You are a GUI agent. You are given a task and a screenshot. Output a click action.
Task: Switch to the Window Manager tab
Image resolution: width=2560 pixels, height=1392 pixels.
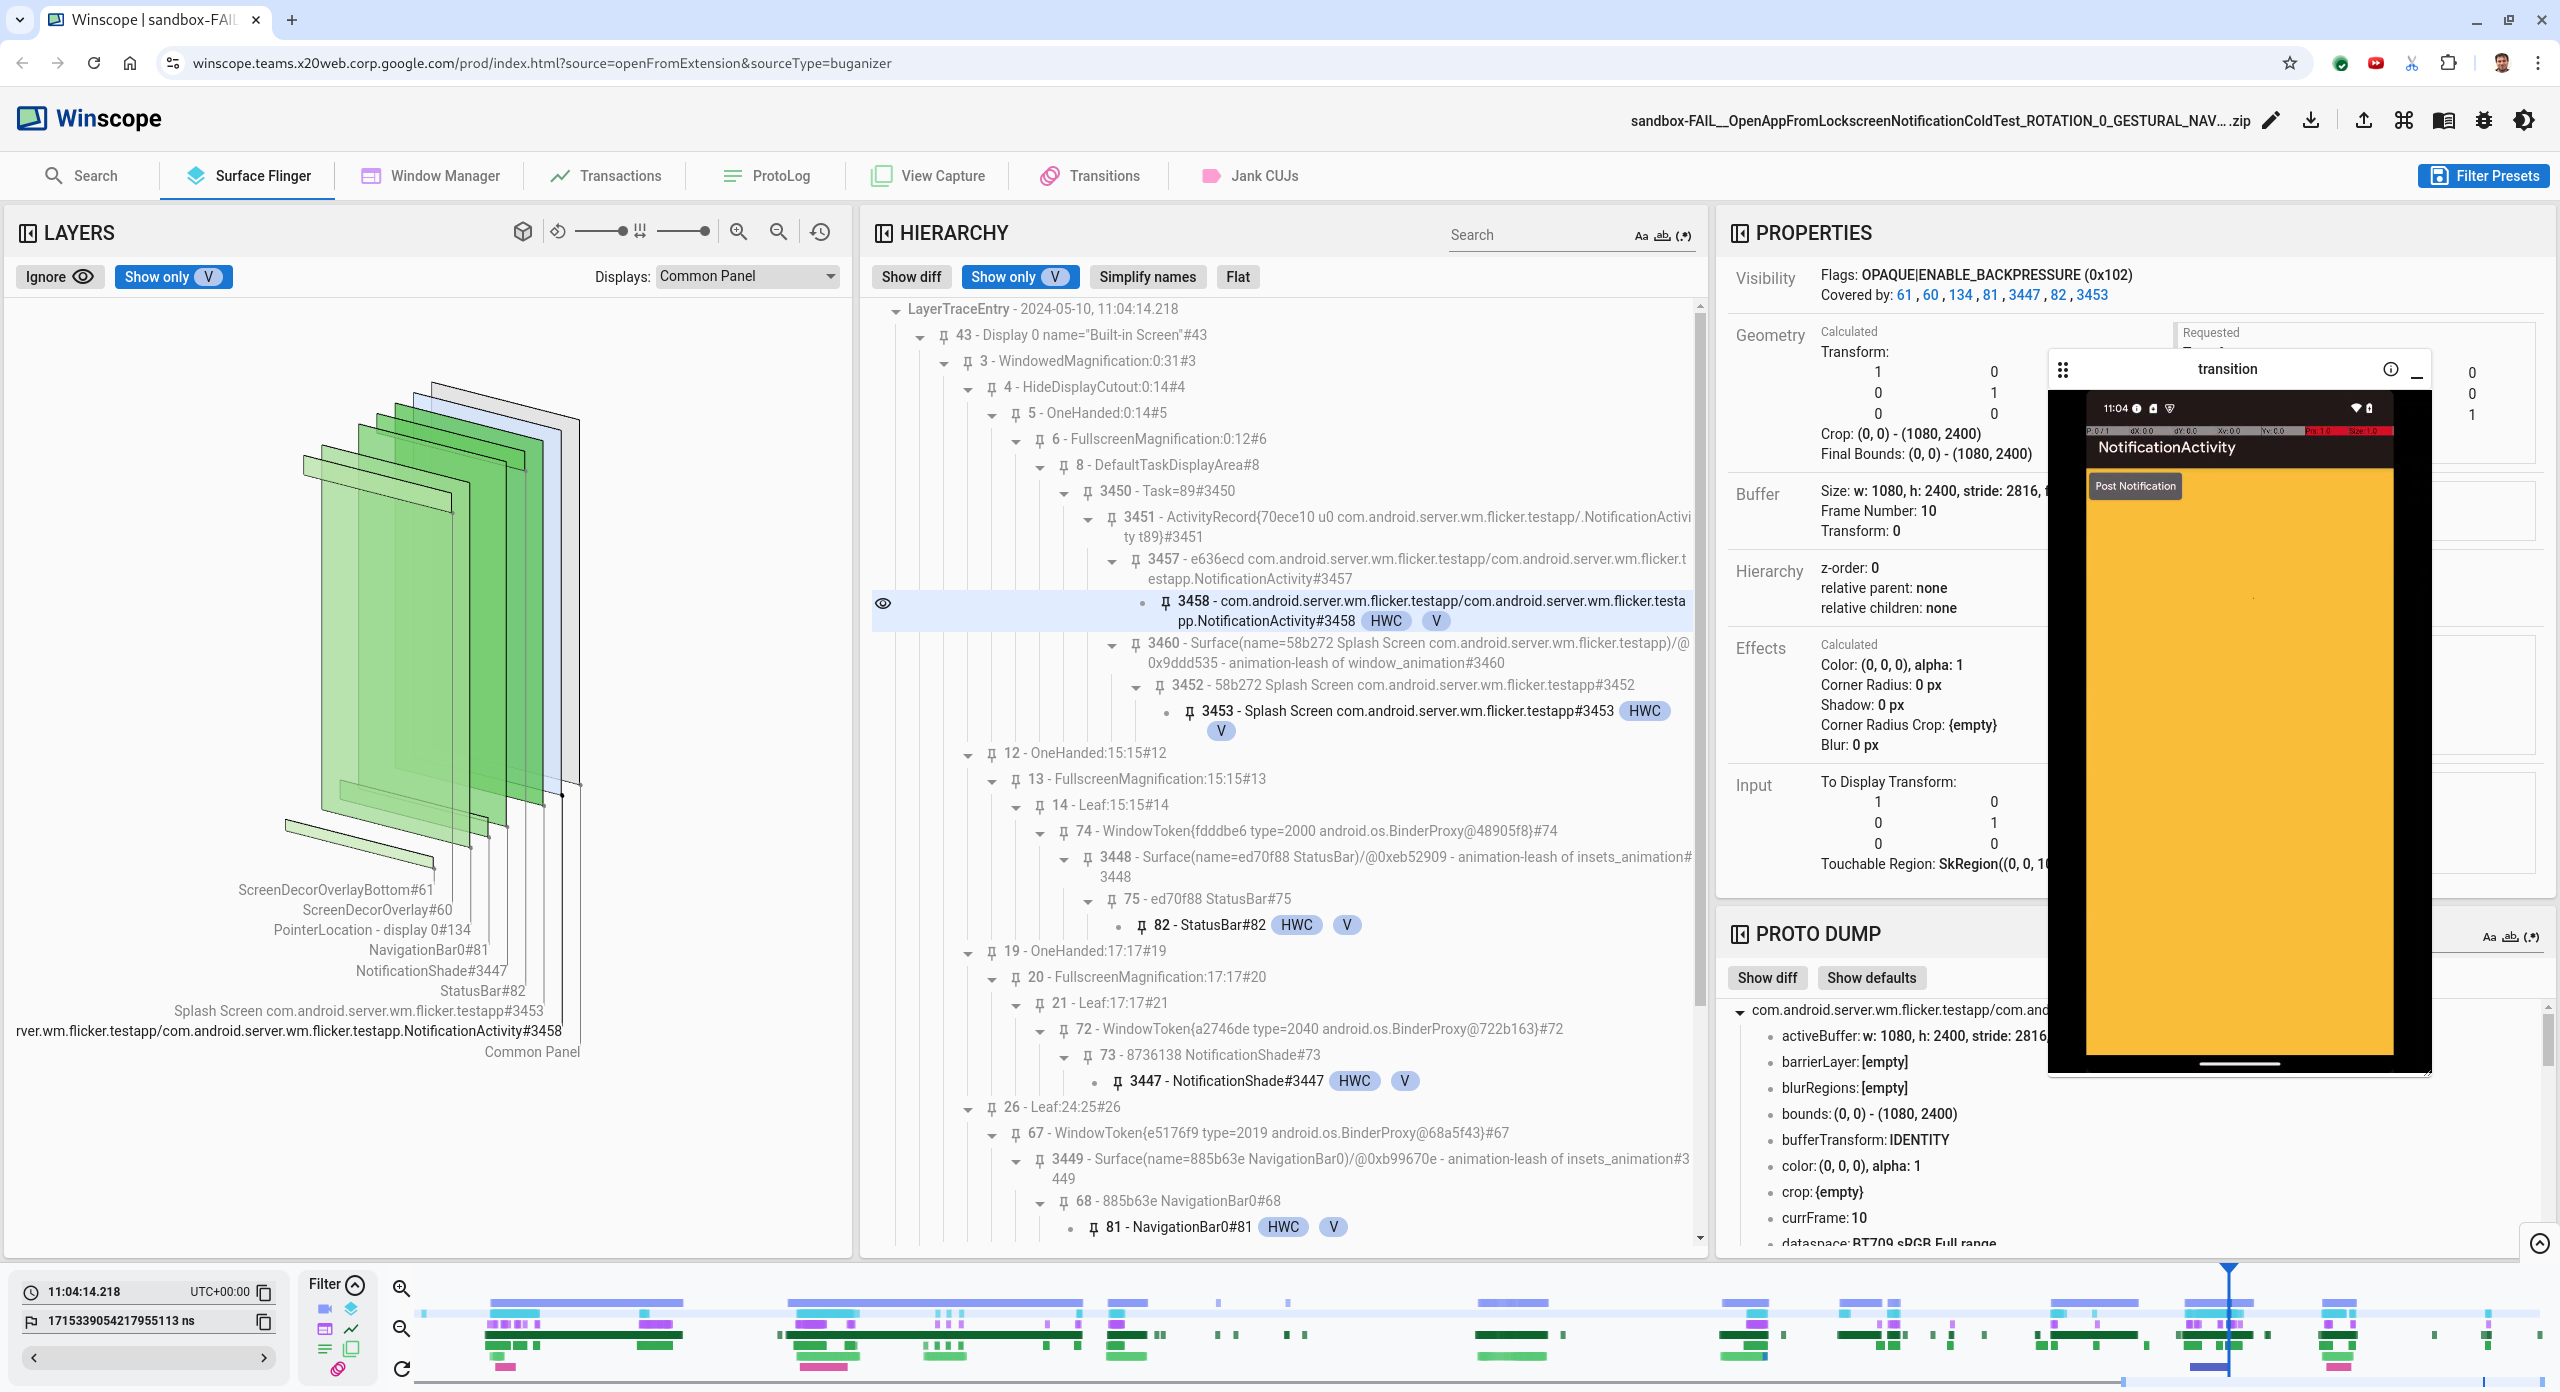431,176
